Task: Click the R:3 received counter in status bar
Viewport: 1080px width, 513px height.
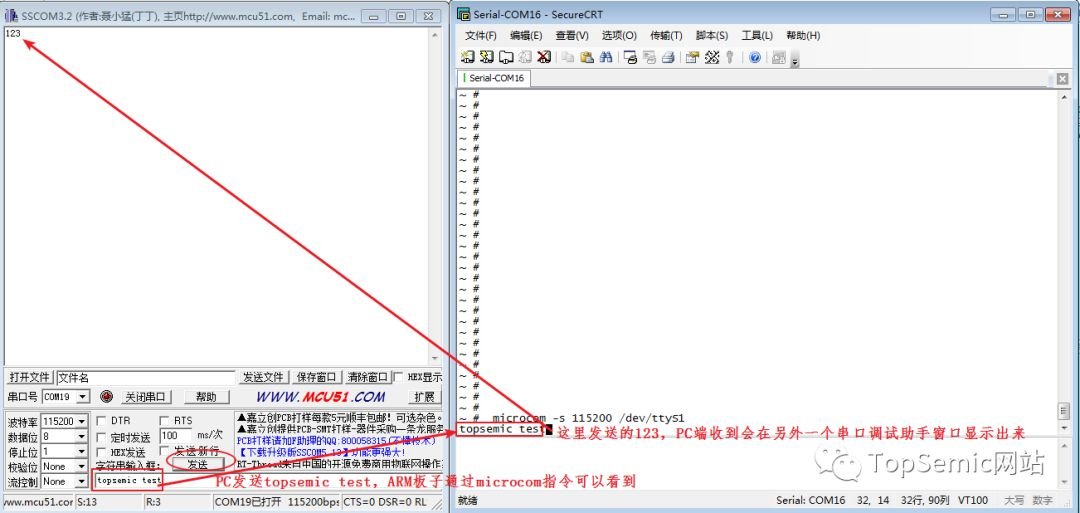Action: (x=177, y=502)
